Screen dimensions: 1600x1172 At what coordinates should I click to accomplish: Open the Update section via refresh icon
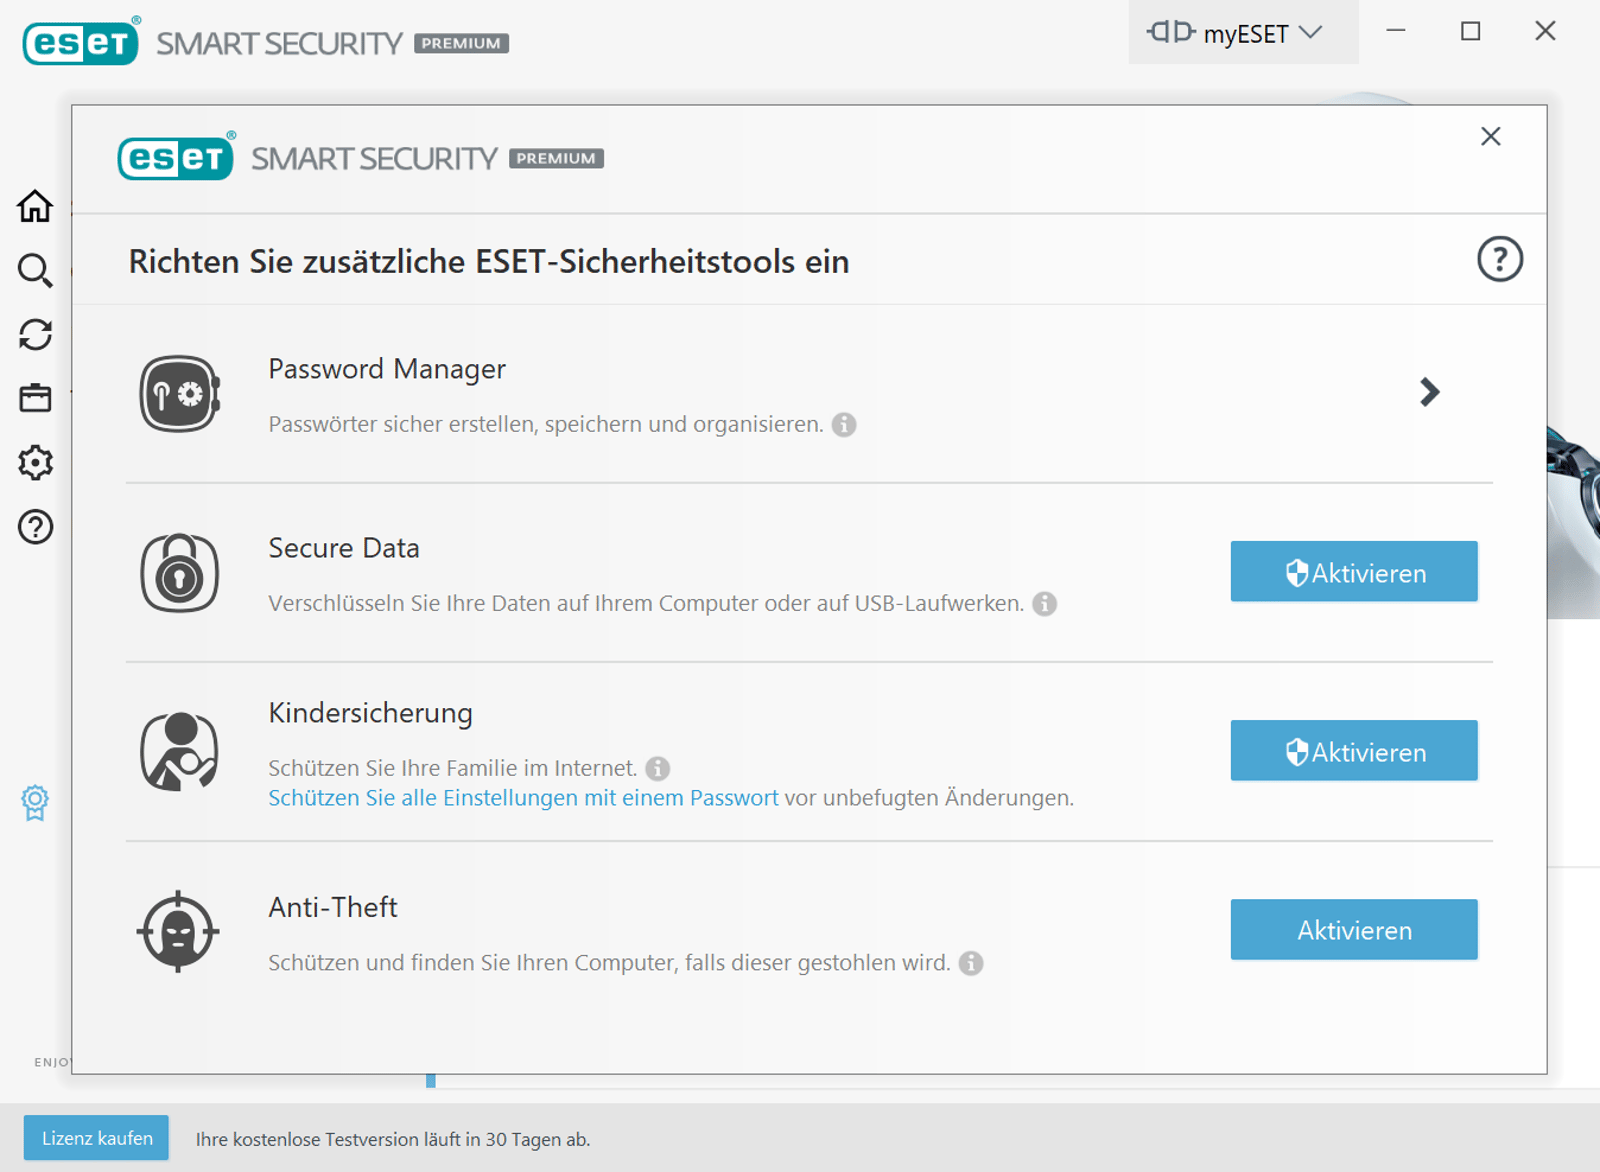(x=35, y=335)
